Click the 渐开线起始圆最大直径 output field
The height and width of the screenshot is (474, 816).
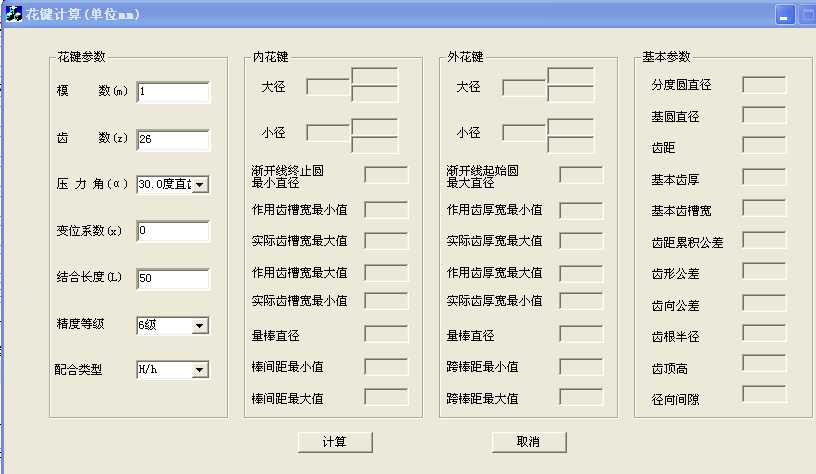[x=582, y=175]
